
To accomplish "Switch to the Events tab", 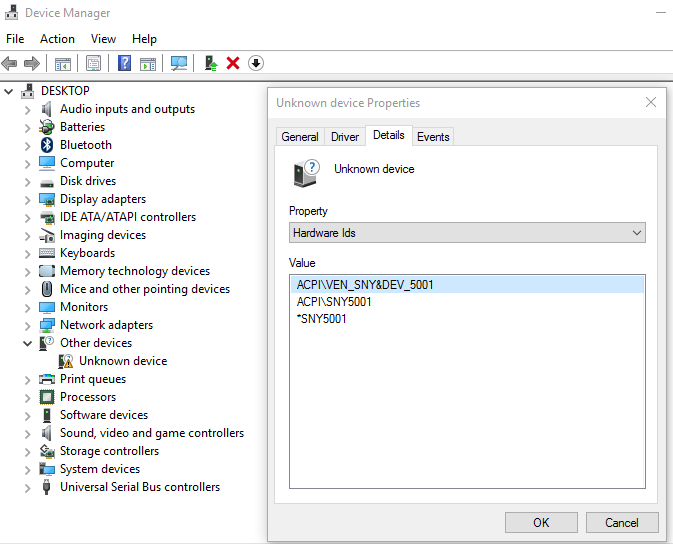I will pos(433,137).
